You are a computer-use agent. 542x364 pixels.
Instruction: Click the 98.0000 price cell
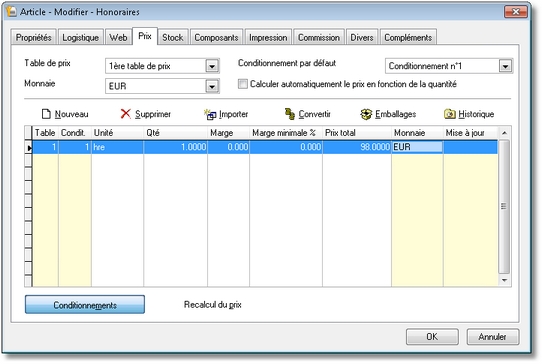tap(357, 147)
